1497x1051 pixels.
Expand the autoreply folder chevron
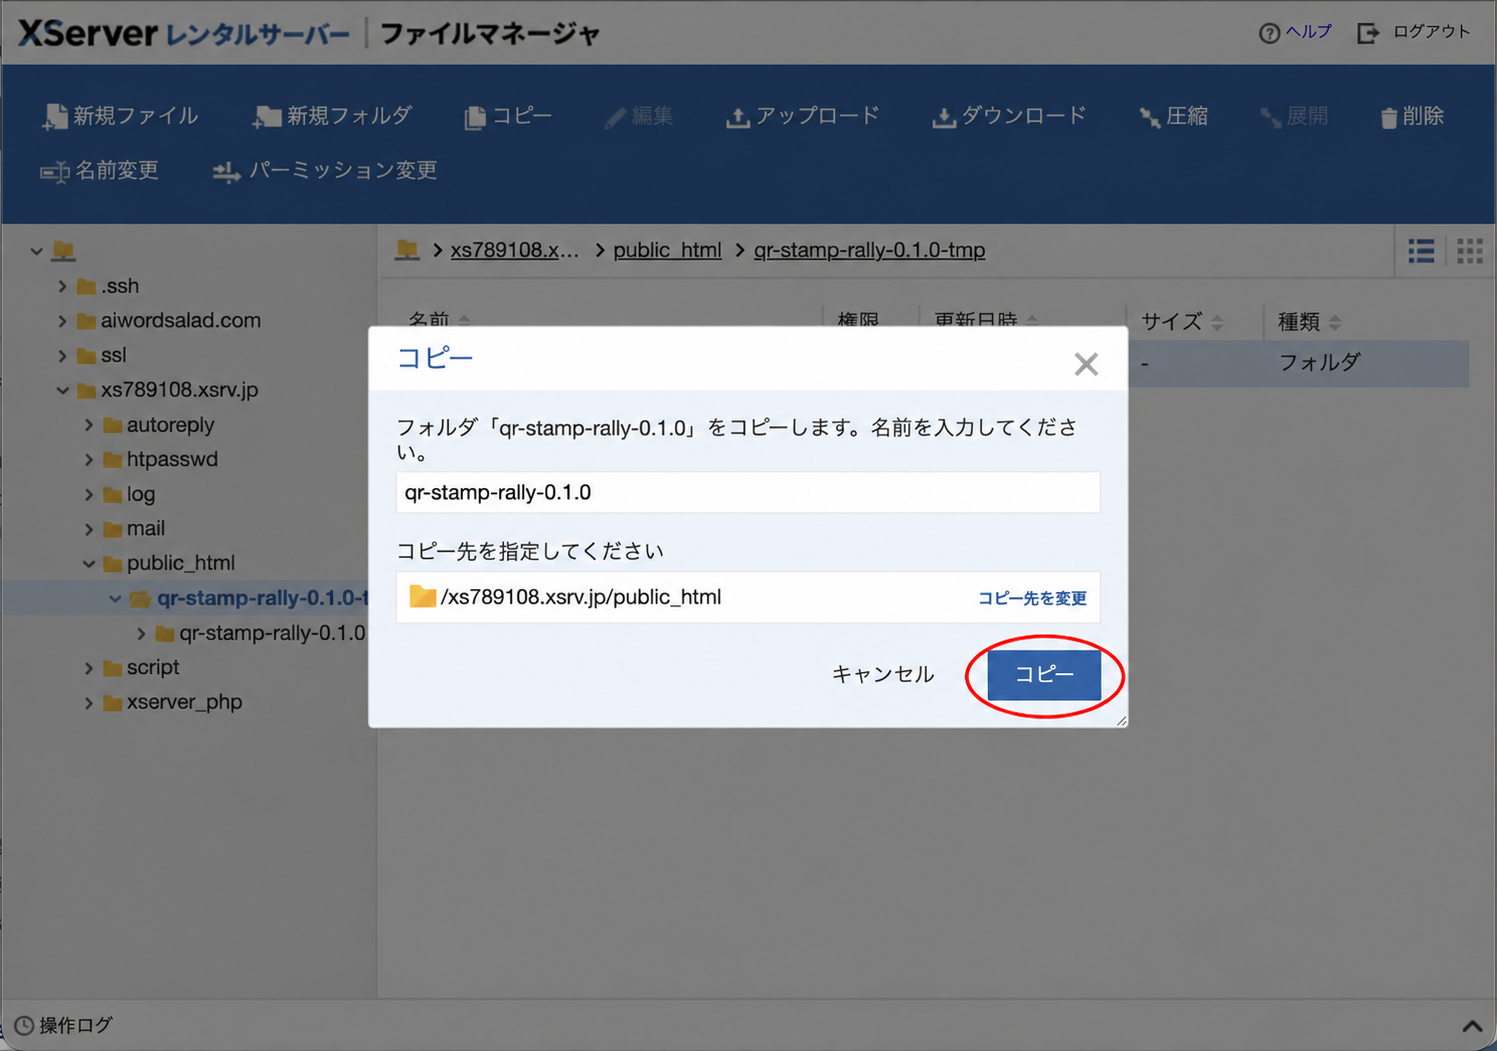click(89, 426)
